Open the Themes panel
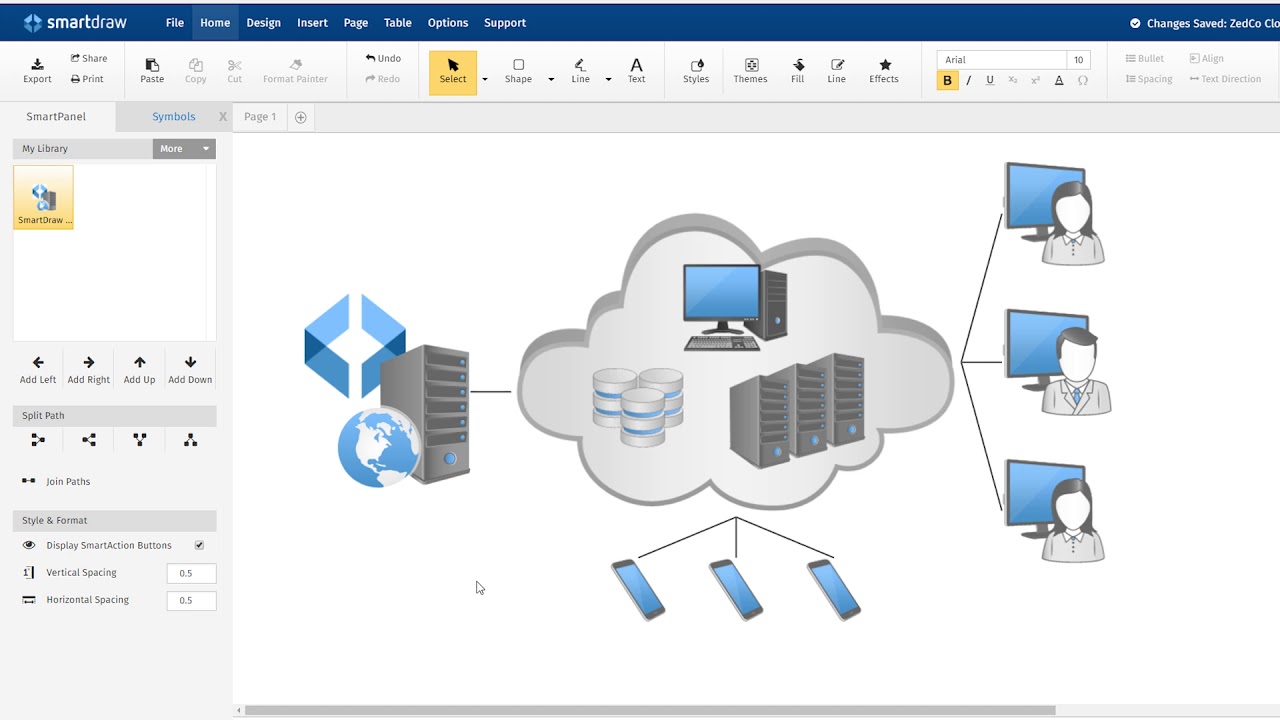 pos(750,71)
